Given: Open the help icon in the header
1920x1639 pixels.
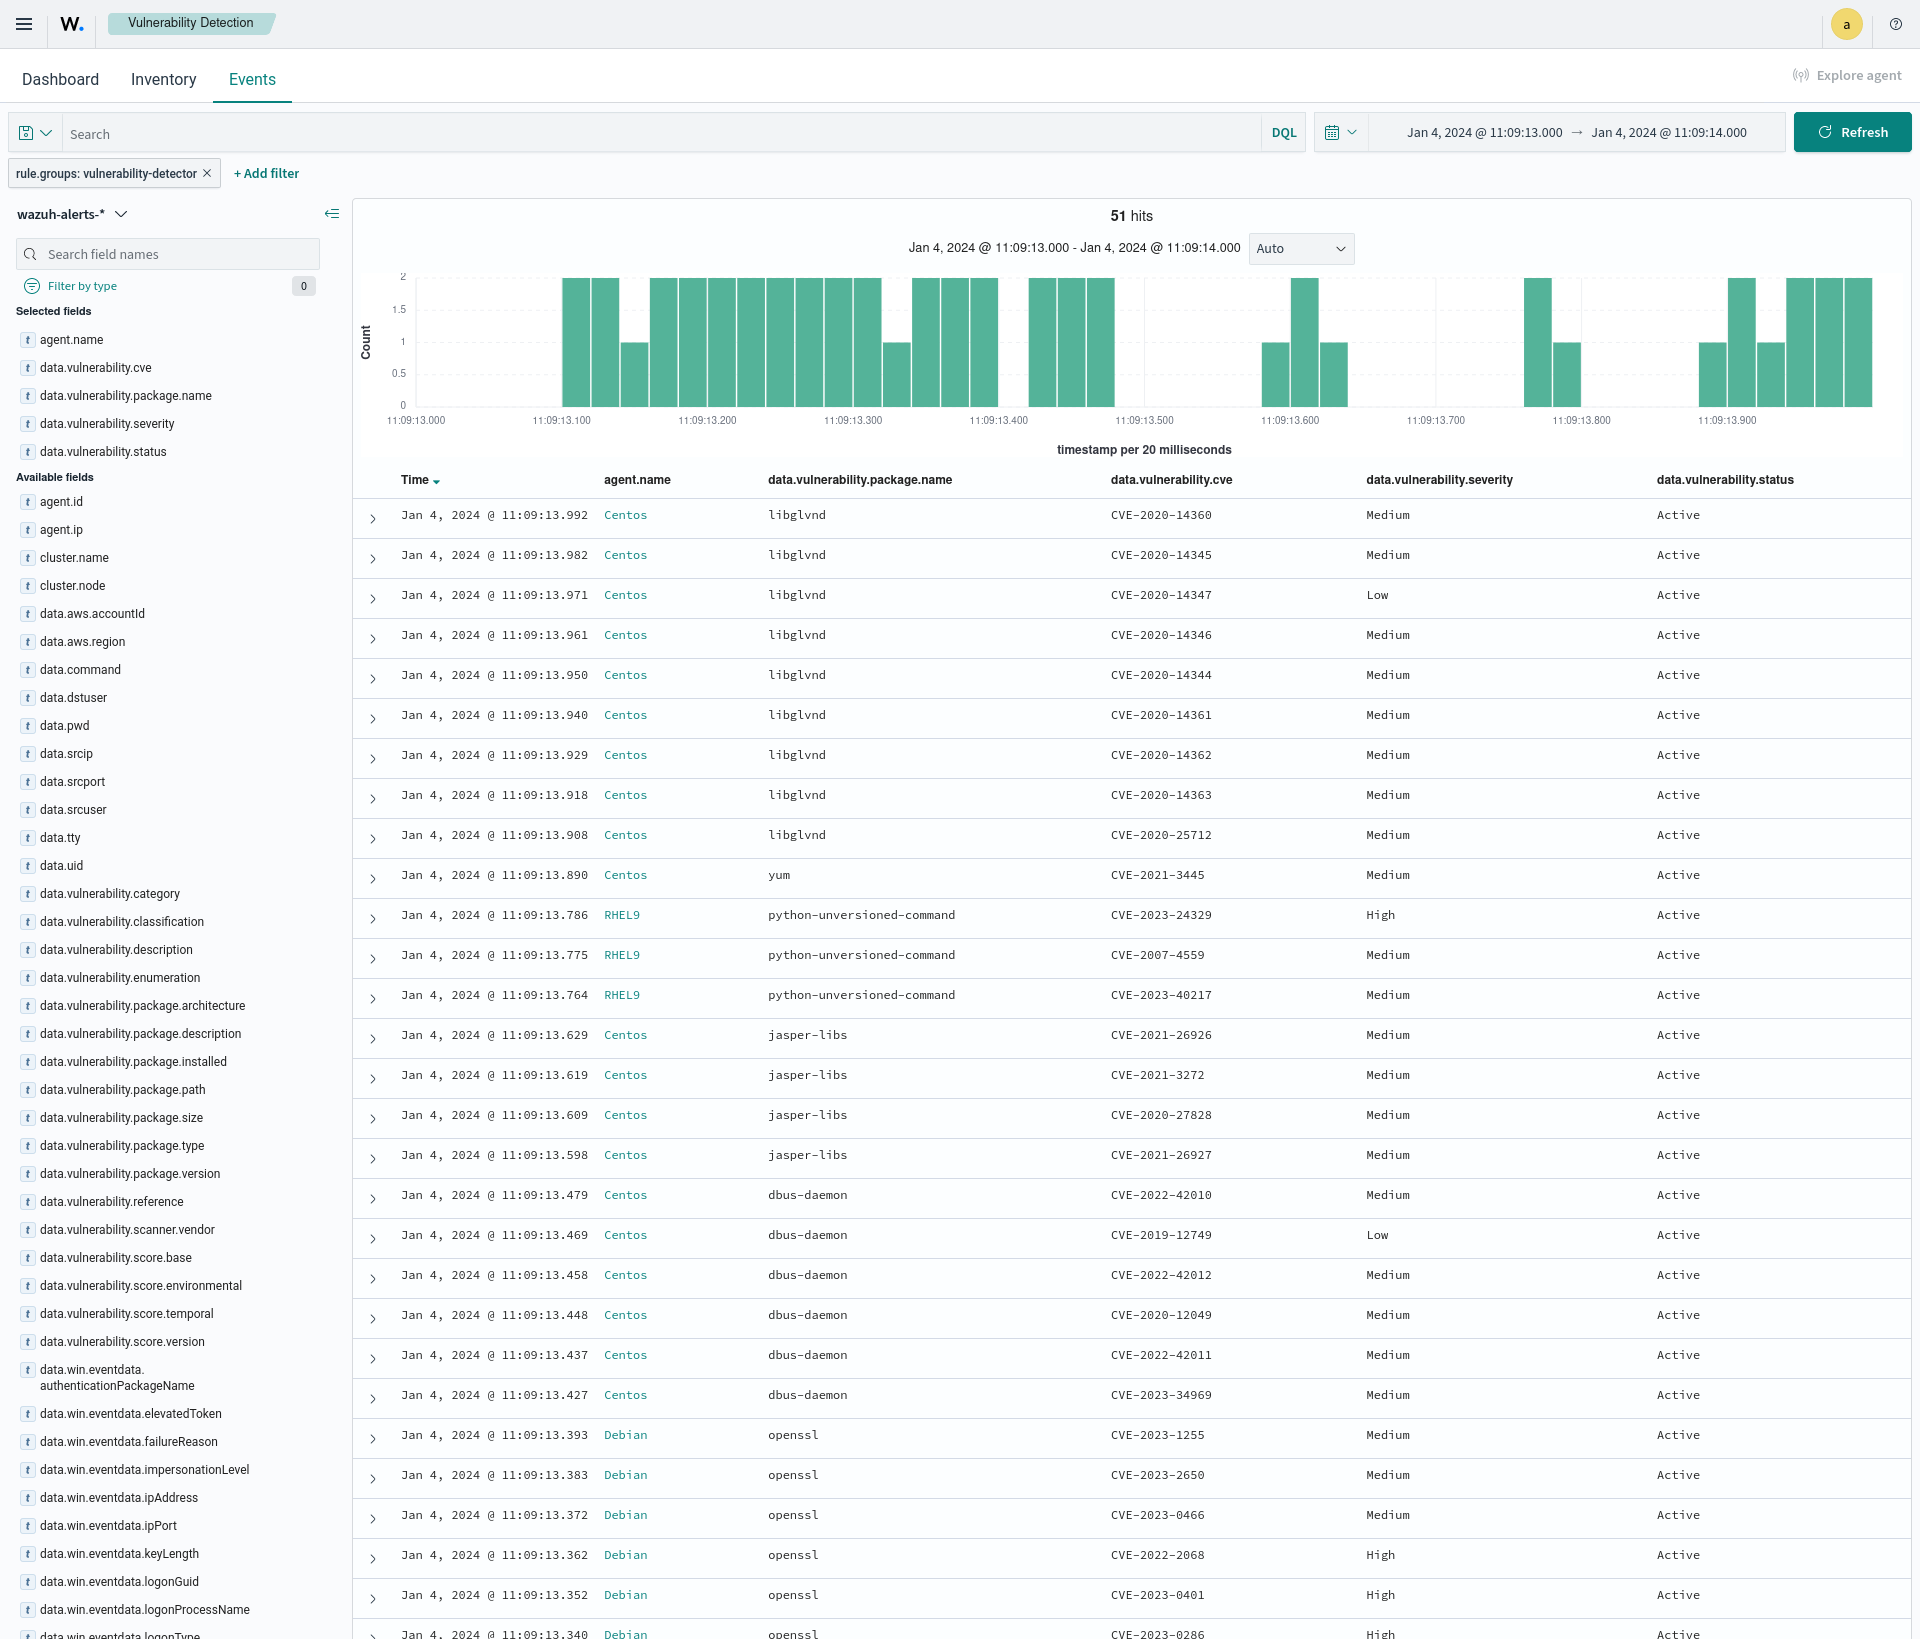Looking at the screenshot, I should point(1896,24).
